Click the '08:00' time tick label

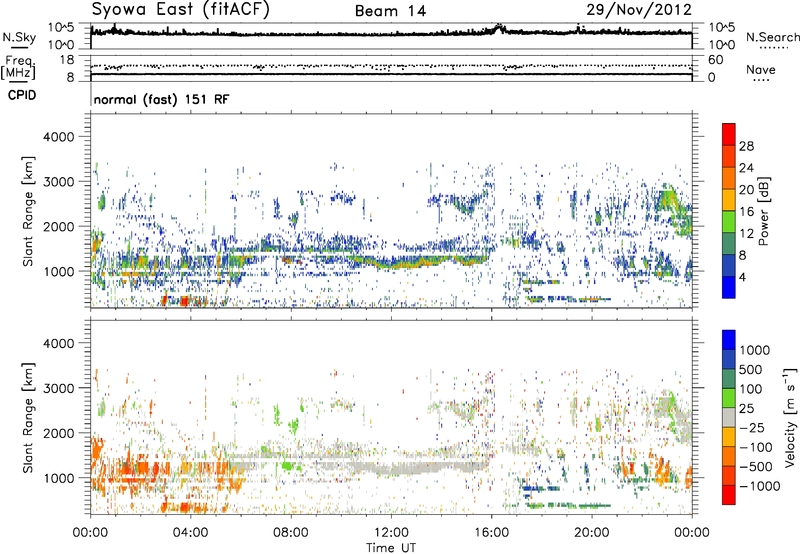pyautogui.click(x=291, y=533)
